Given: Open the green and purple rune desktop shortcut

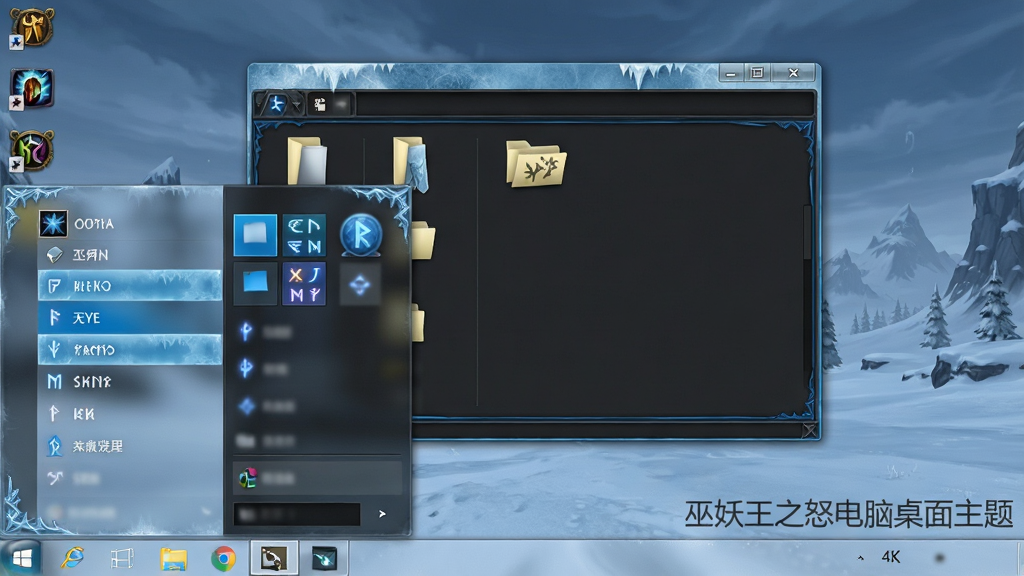Looking at the screenshot, I should click(32, 150).
